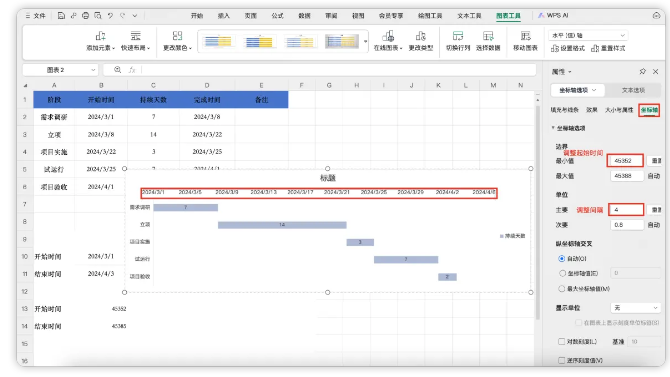Collapse the 坐标轴选项 section triangle

553,127
